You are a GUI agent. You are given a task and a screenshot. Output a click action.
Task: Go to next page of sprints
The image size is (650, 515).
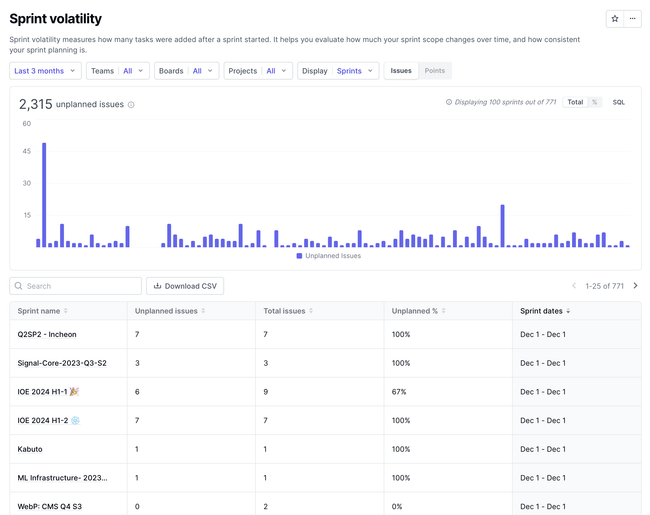coord(635,286)
